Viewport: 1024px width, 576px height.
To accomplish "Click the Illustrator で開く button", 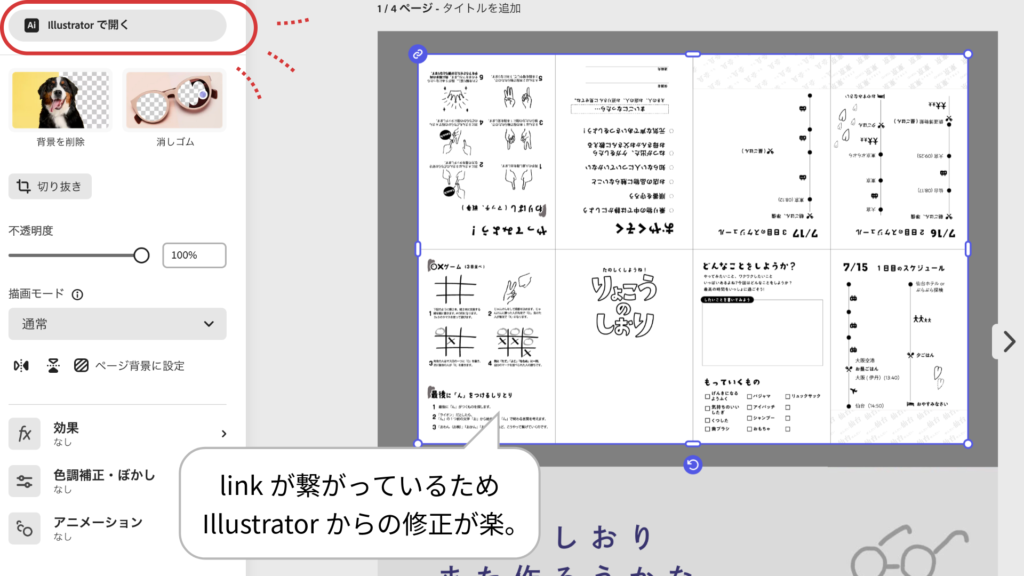I will [117, 26].
